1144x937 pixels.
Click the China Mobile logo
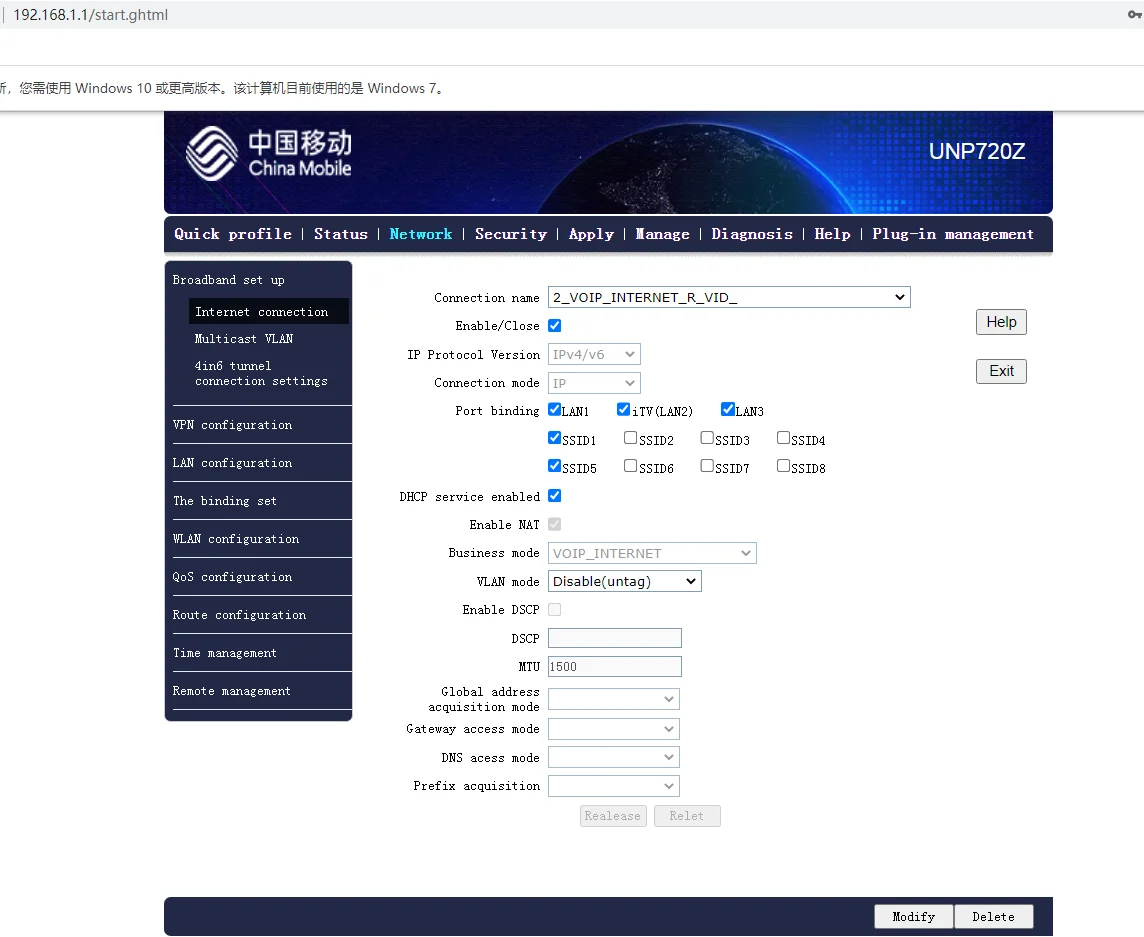[x=268, y=153]
